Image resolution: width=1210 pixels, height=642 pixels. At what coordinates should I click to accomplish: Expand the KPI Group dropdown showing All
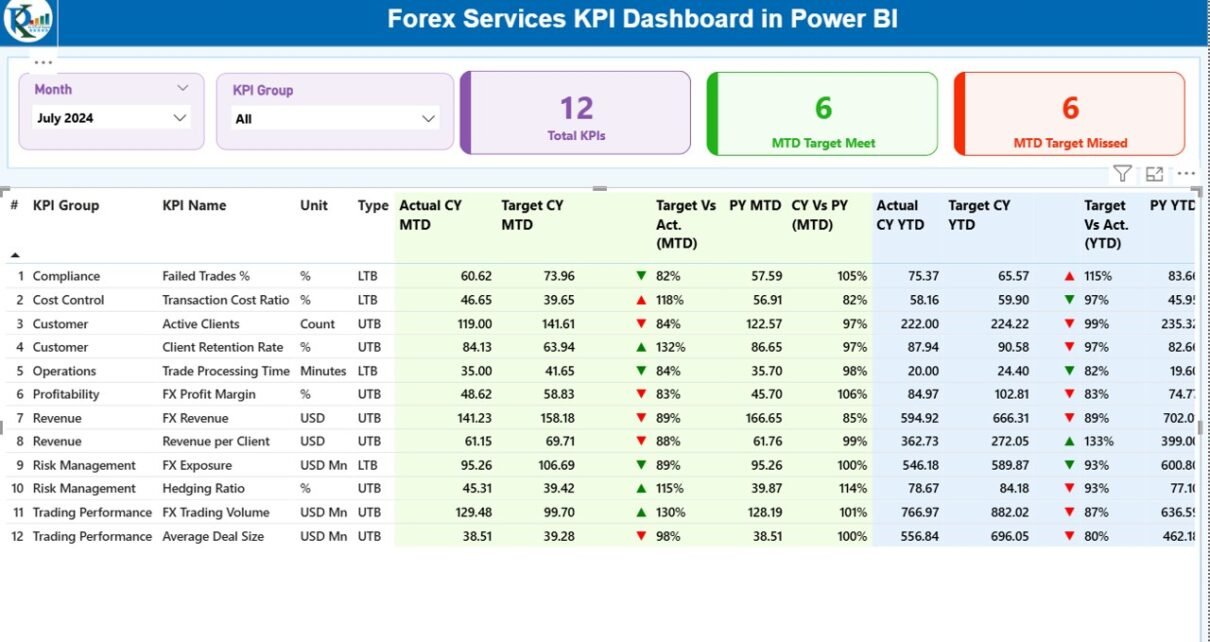335,119
